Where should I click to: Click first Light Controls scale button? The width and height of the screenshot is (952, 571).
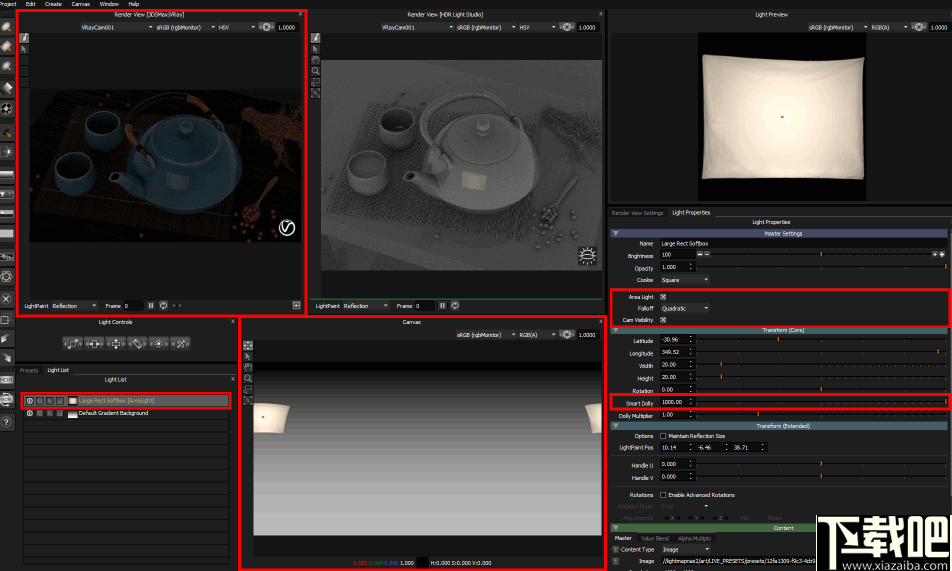coord(72,344)
